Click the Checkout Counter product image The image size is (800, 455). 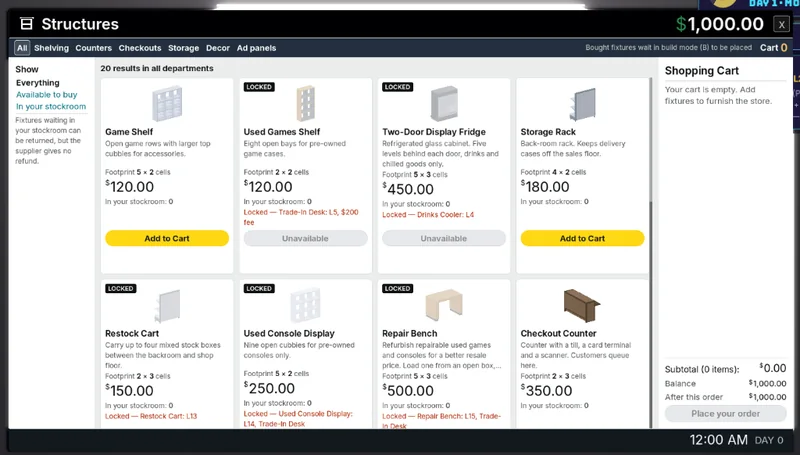(582, 305)
